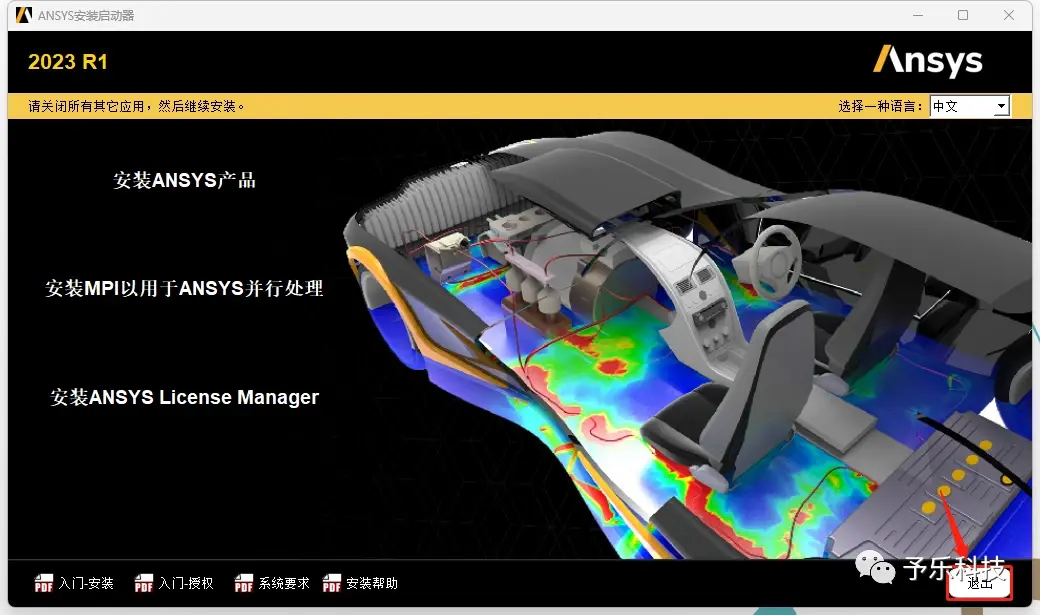
Task: Open the 系统要求 system requirements link
Action: (284, 583)
